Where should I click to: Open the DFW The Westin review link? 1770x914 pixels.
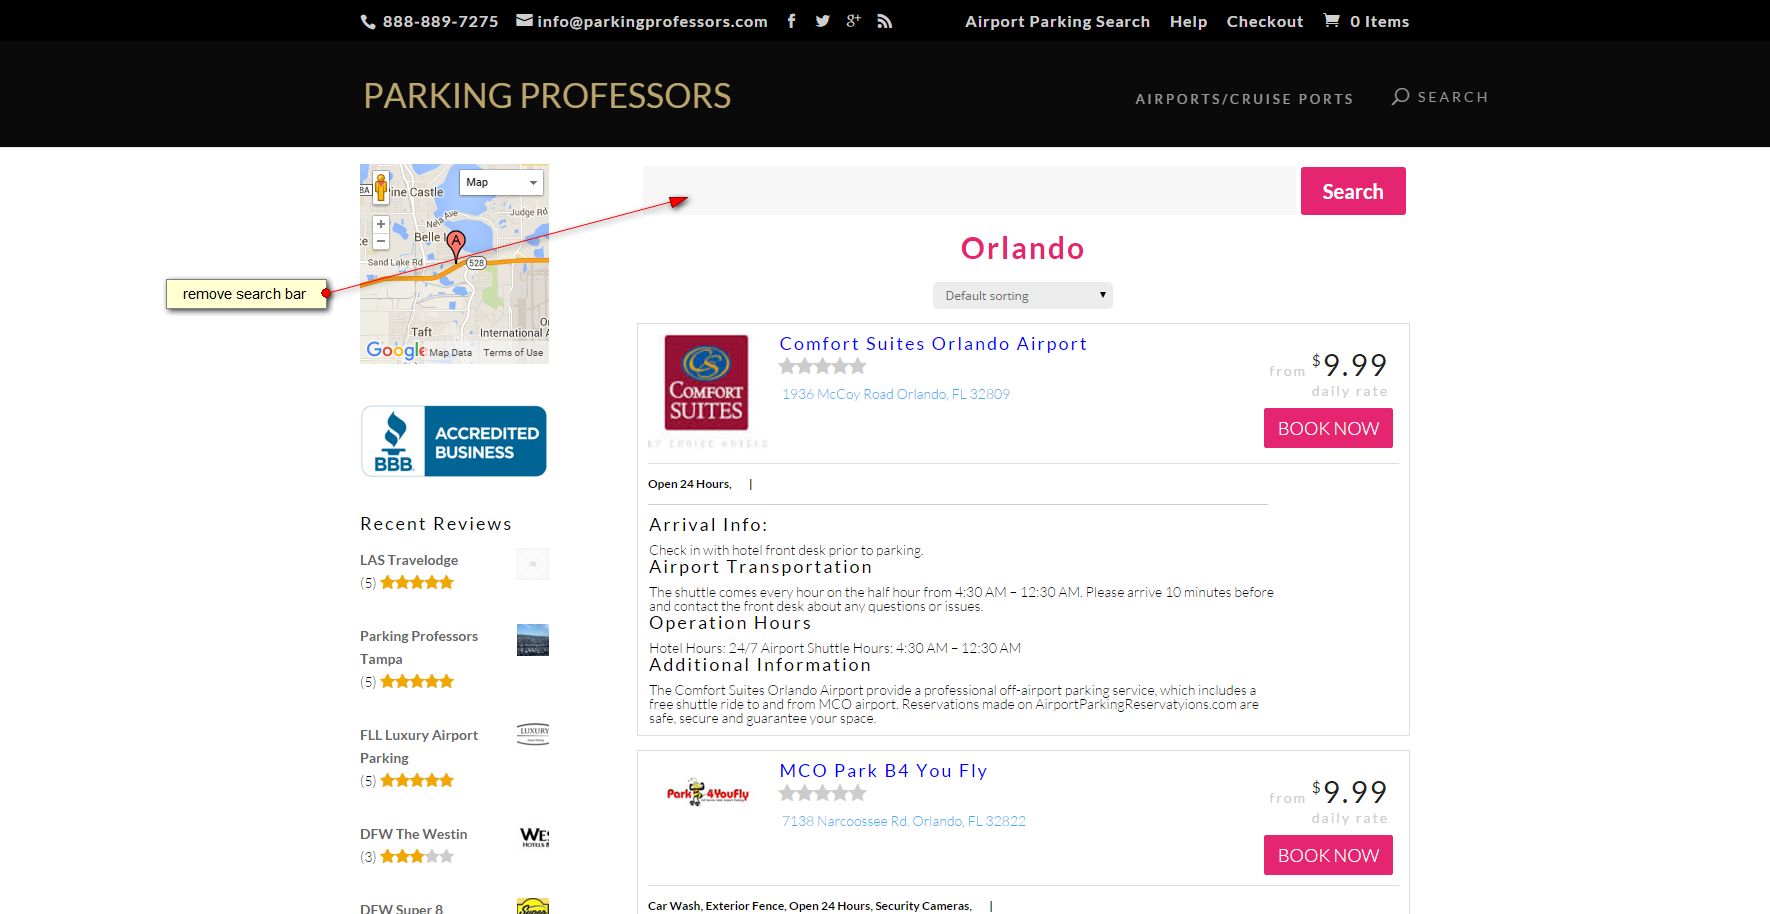click(414, 834)
